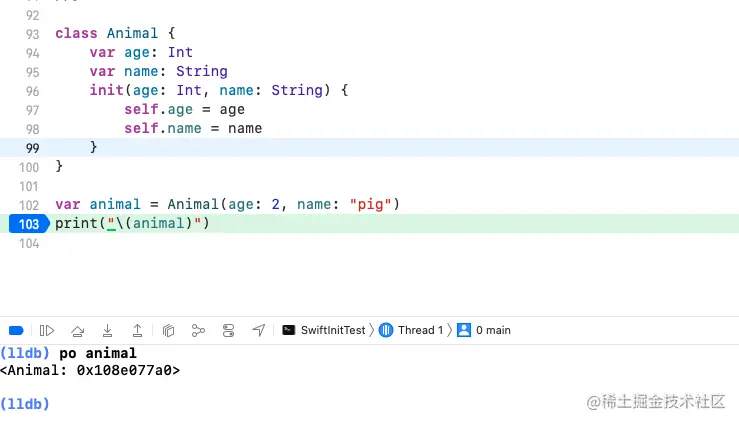Click the Step Over debug icon
The image size is (739, 424).
click(77, 331)
